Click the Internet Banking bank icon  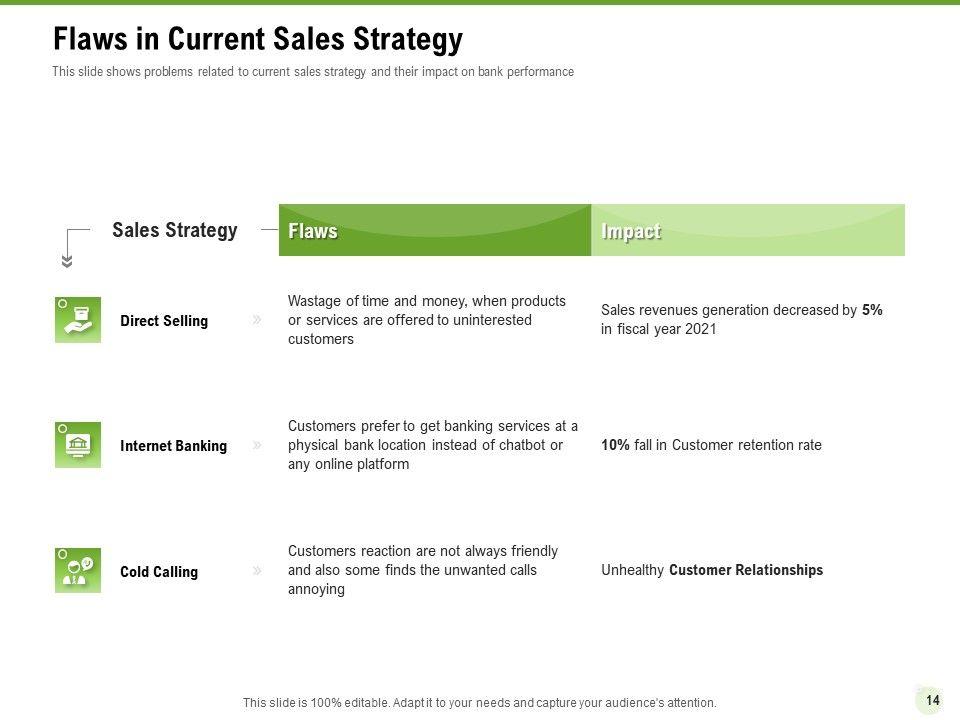(x=78, y=445)
